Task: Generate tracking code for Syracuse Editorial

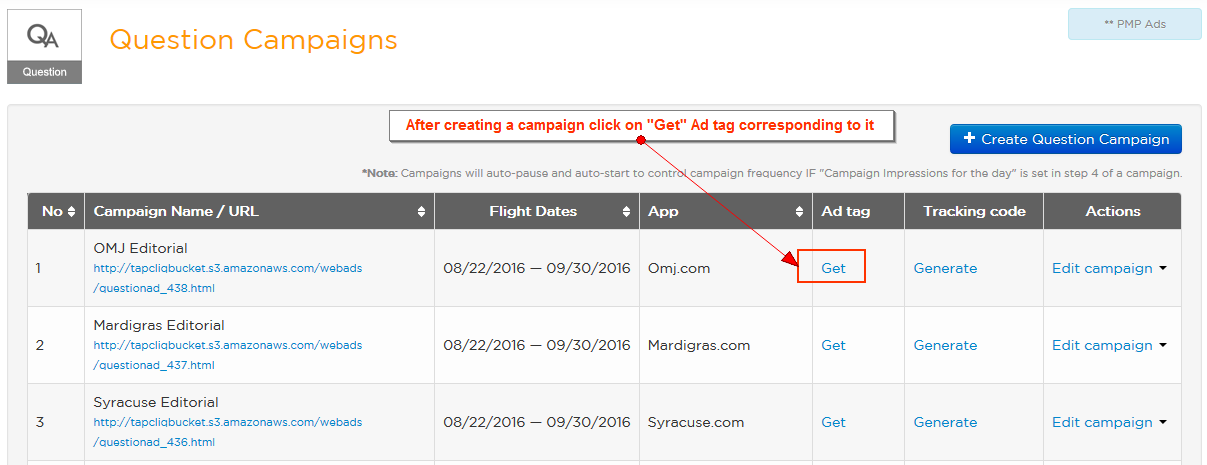Action: click(x=945, y=422)
